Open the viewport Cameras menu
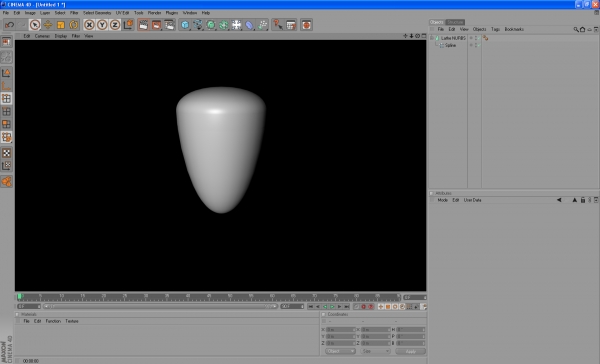The width and height of the screenshot is (600, 364). 42,36
